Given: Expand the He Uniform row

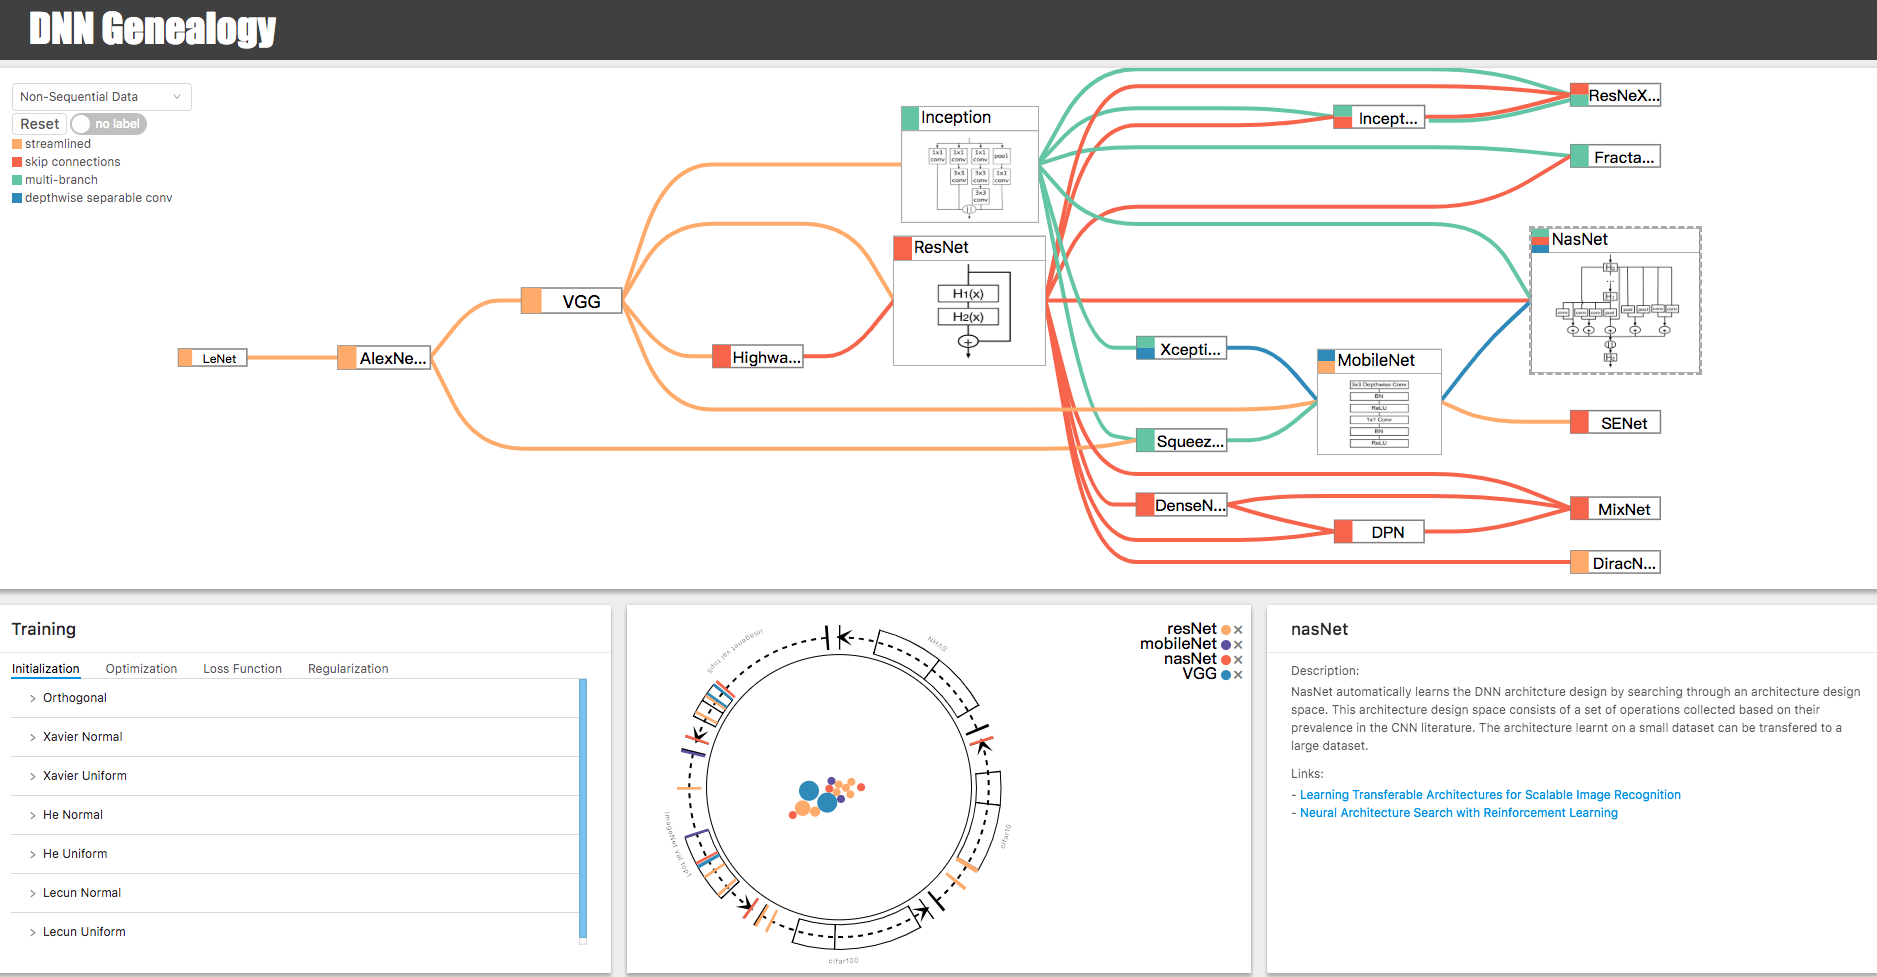Looking at the screenshot, I should 295,854.
